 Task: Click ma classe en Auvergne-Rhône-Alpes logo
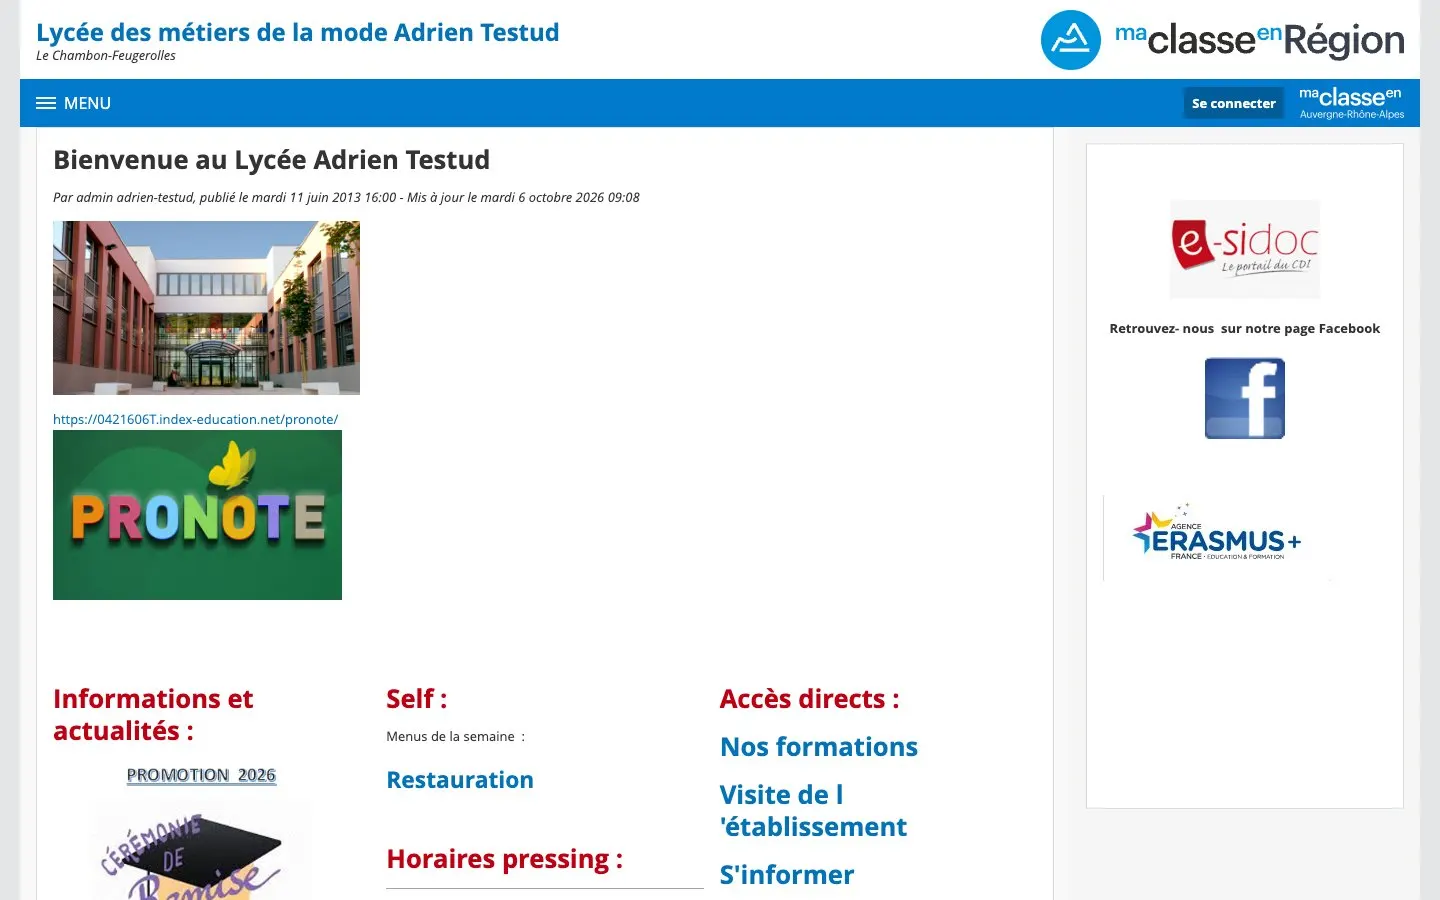pos(1351,103)
